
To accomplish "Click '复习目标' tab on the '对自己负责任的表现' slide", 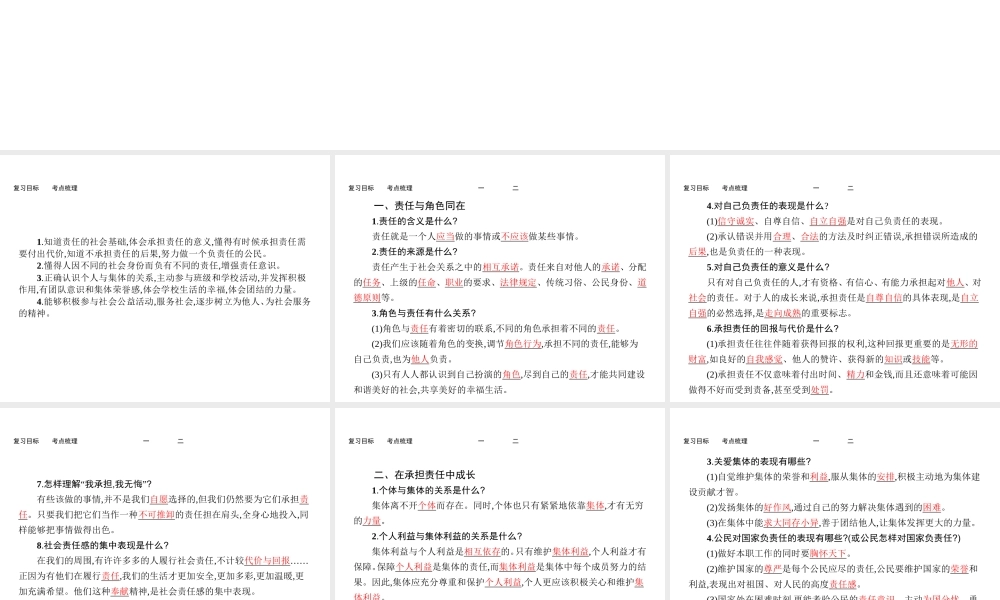I will (696, 188).
